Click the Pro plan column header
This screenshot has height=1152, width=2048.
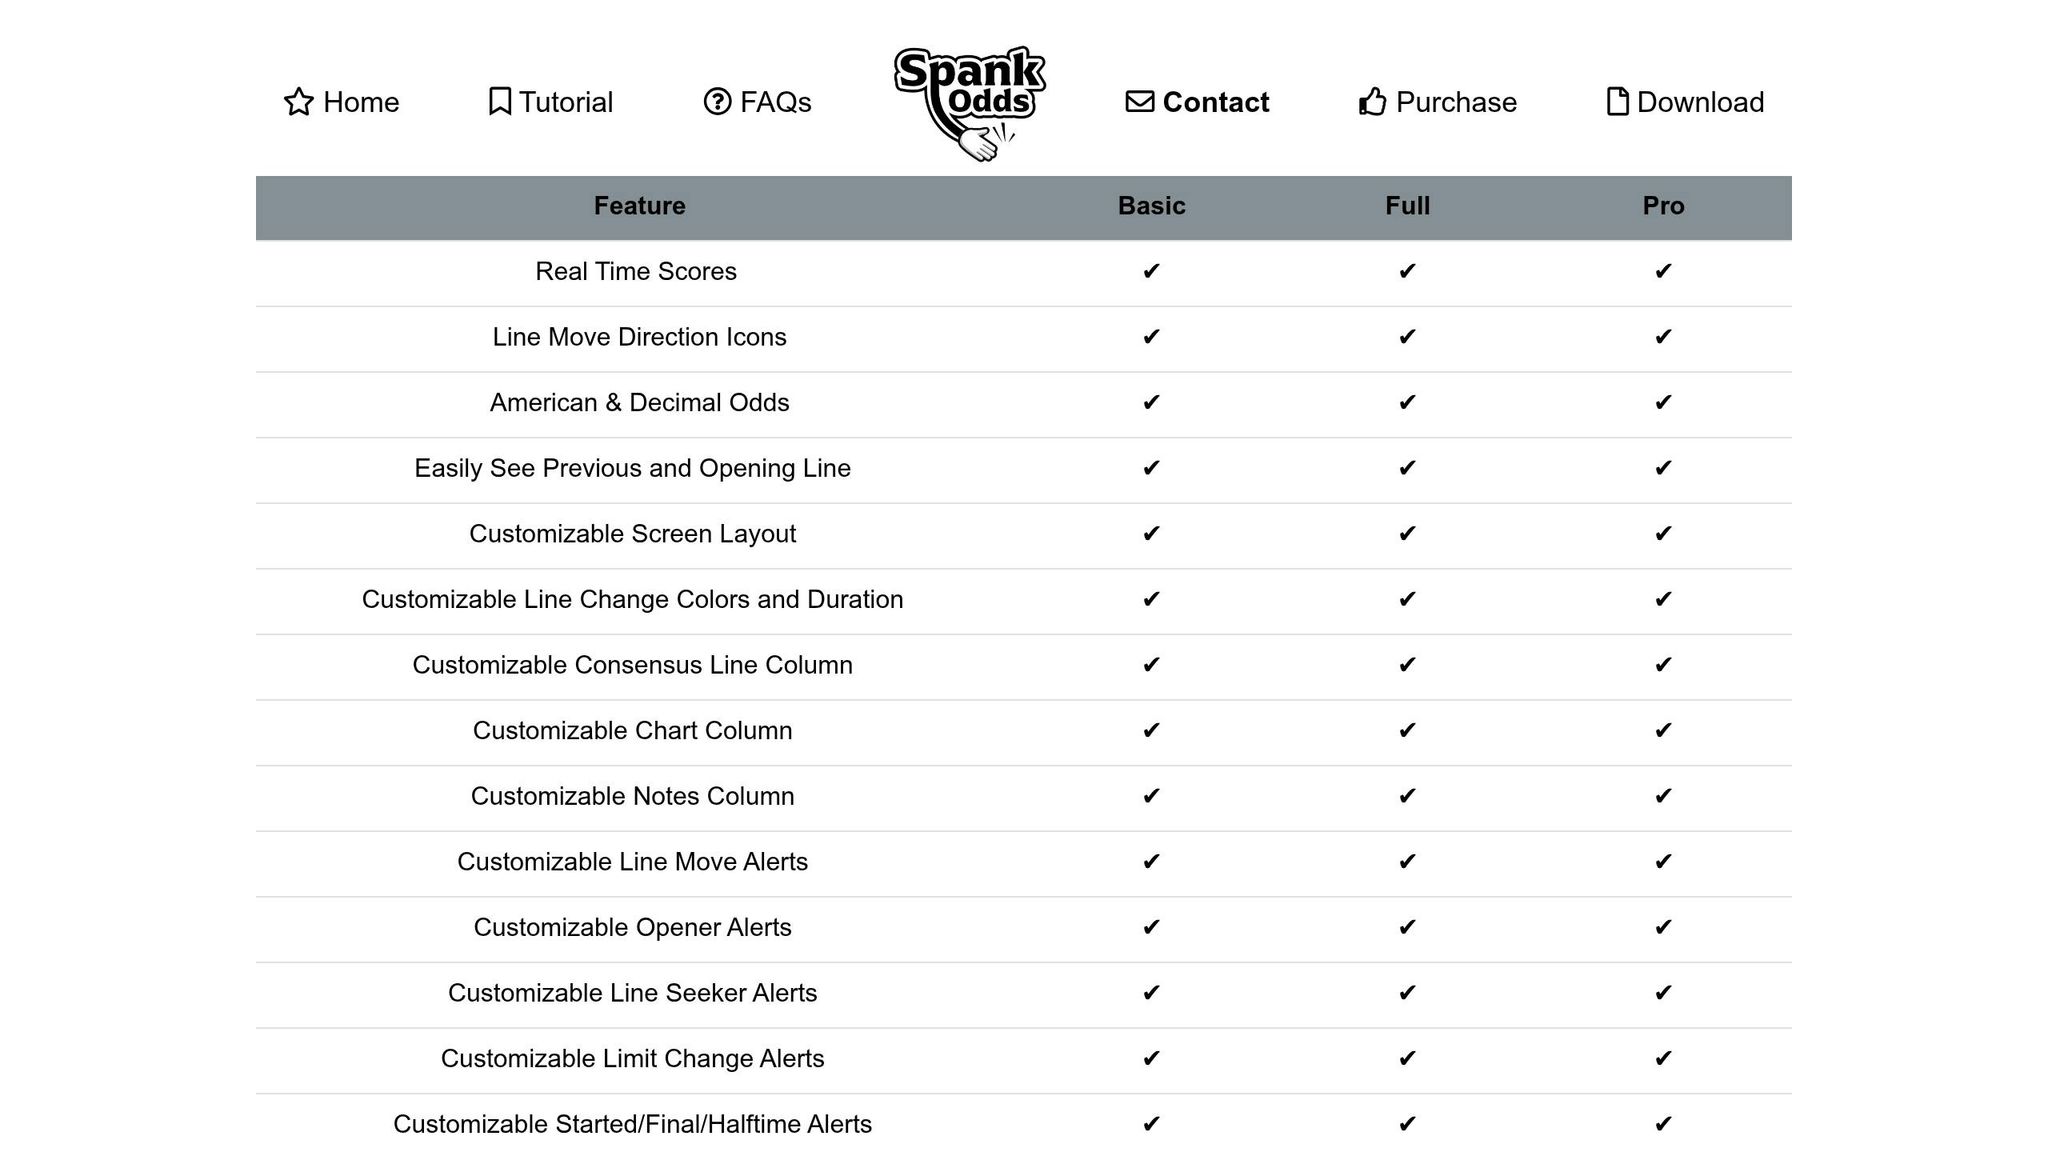point(1663,206)
